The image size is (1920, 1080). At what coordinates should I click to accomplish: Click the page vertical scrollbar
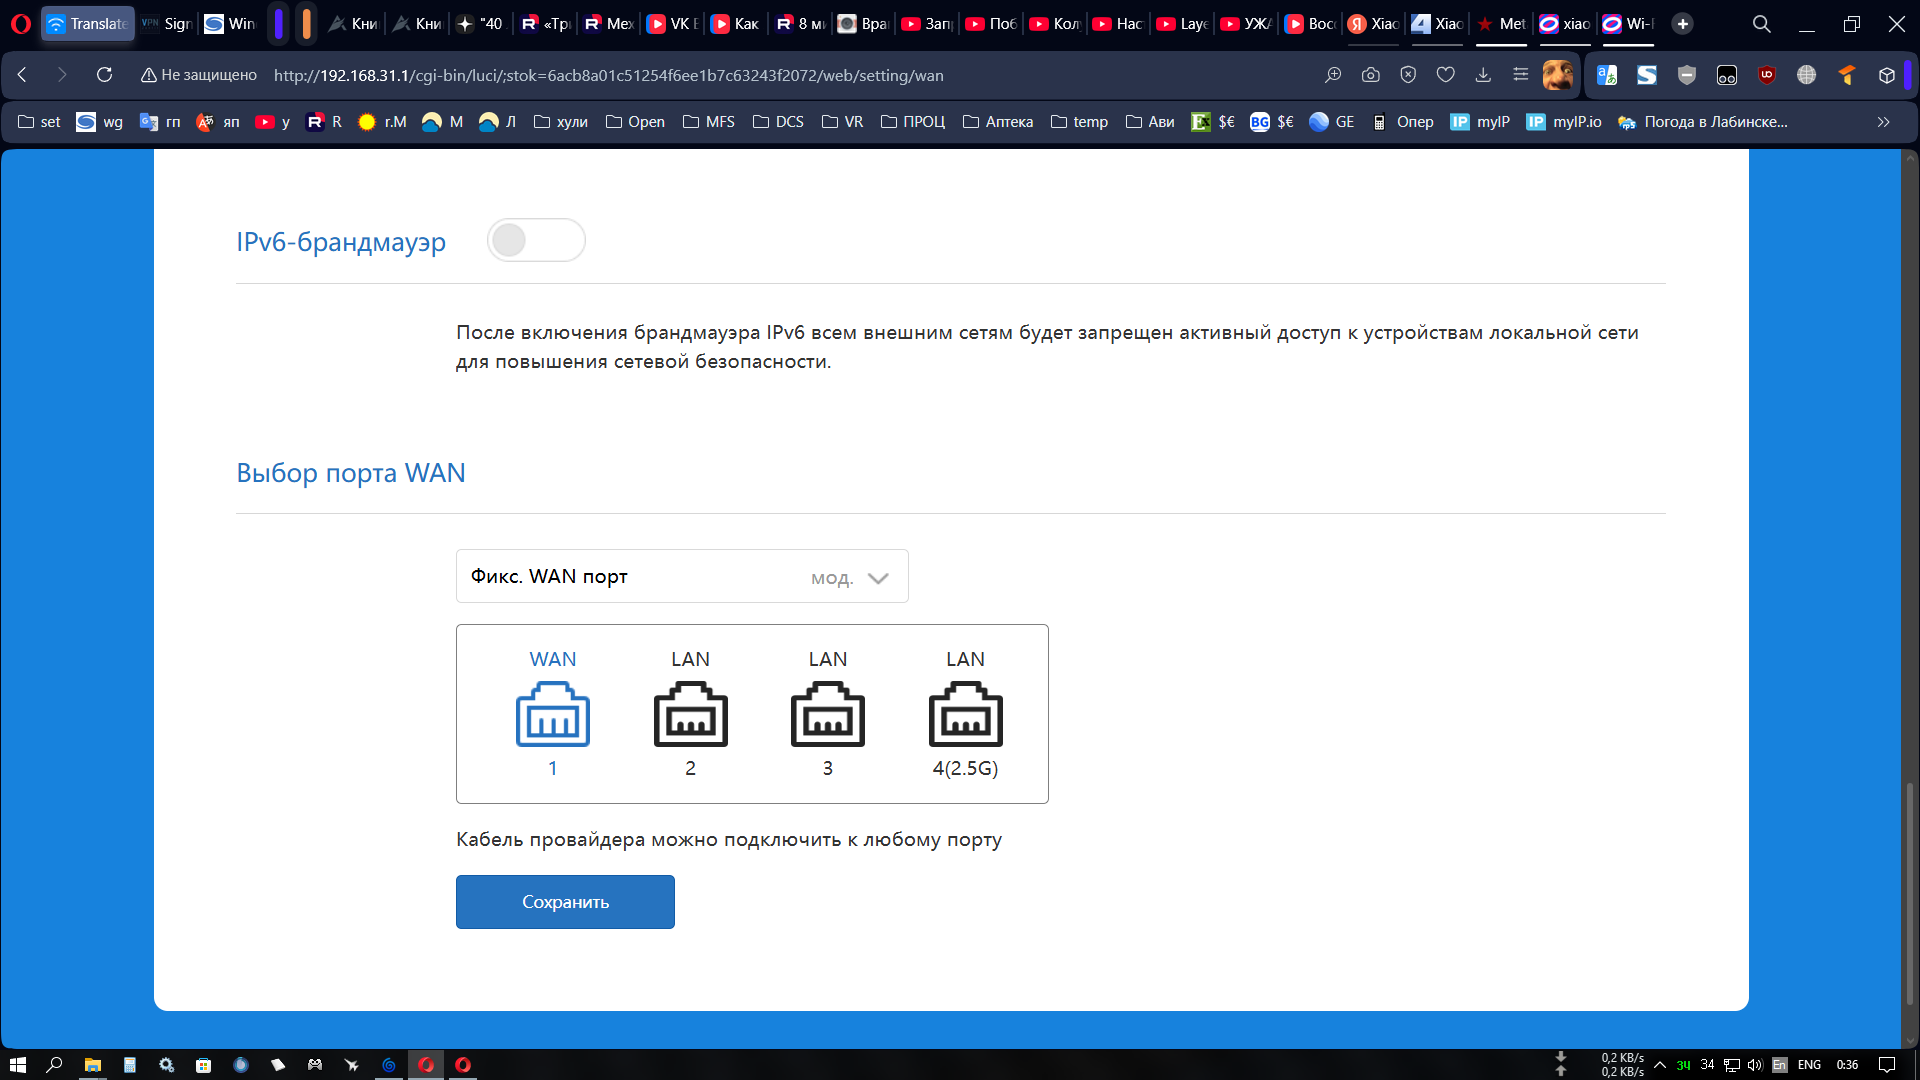1910,892
